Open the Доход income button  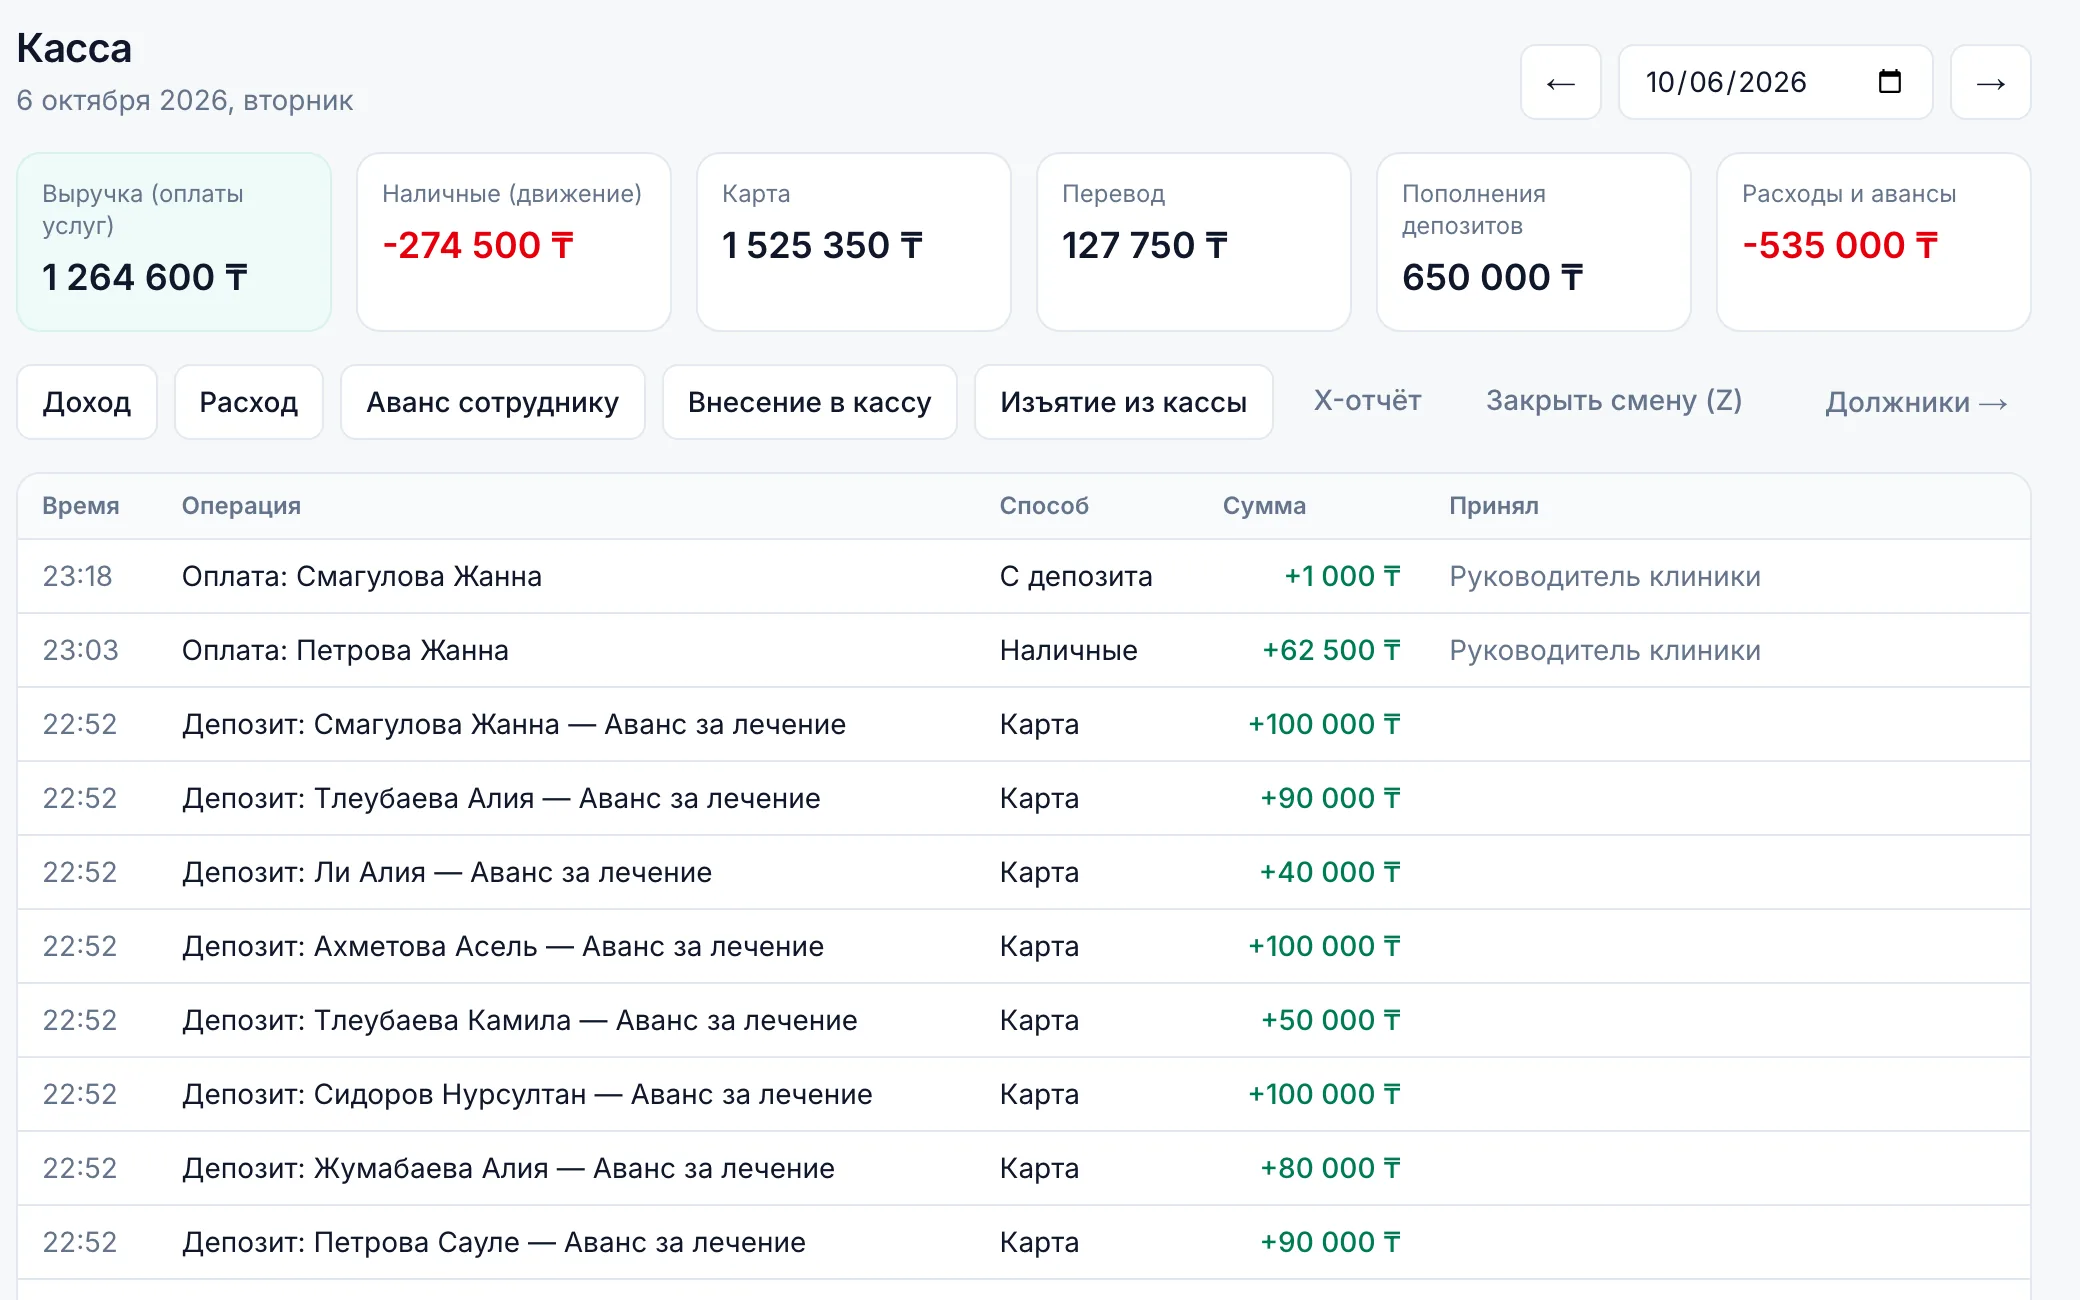87,402
